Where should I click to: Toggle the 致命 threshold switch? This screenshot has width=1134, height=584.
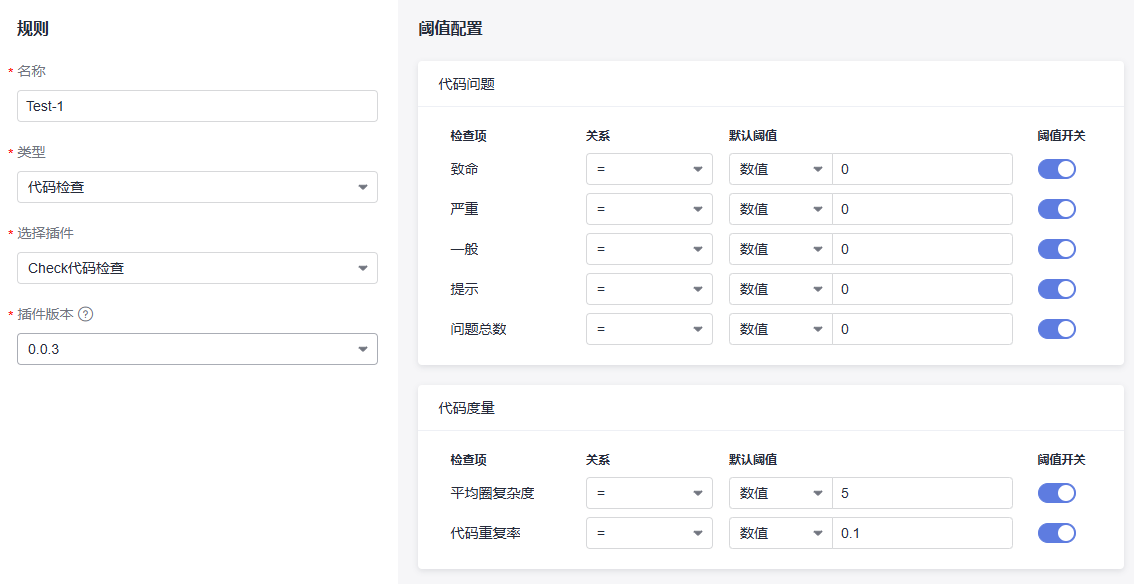tap(1056, 169)
